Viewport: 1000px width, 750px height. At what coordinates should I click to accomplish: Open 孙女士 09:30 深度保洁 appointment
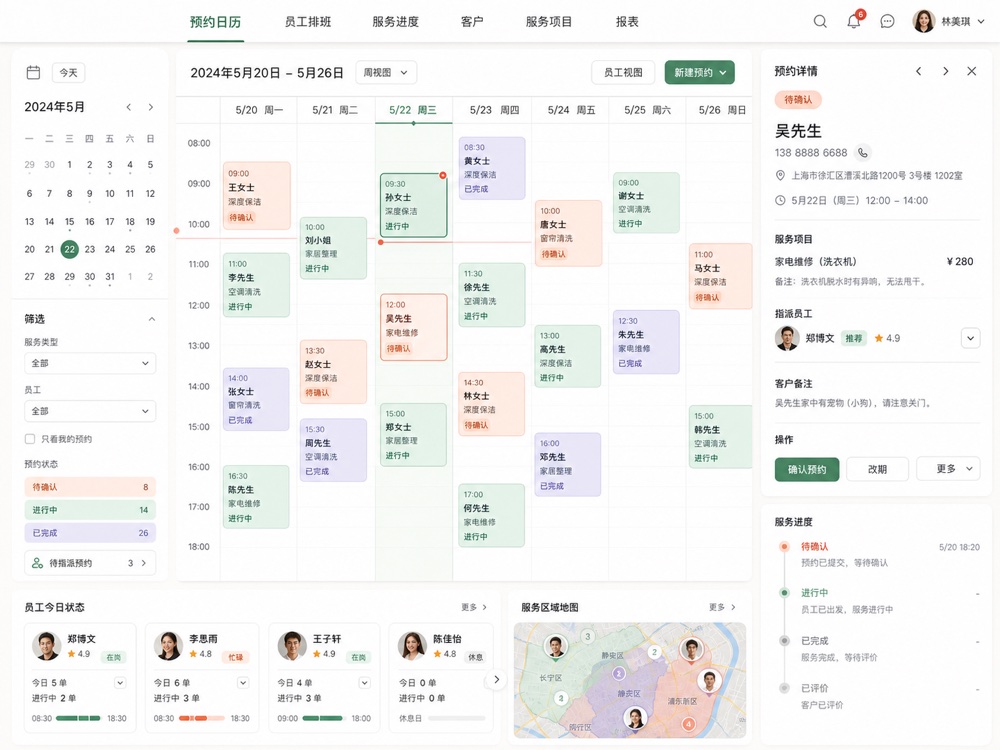coord(414,205)
